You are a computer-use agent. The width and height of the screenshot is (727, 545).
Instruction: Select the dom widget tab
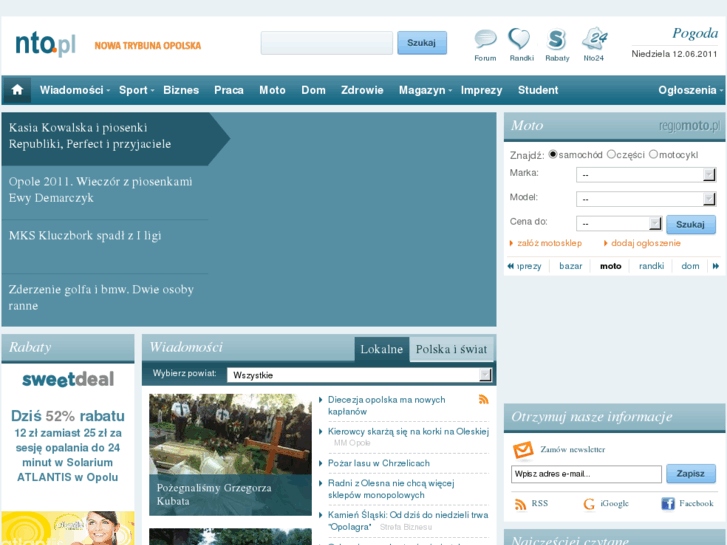690,266
